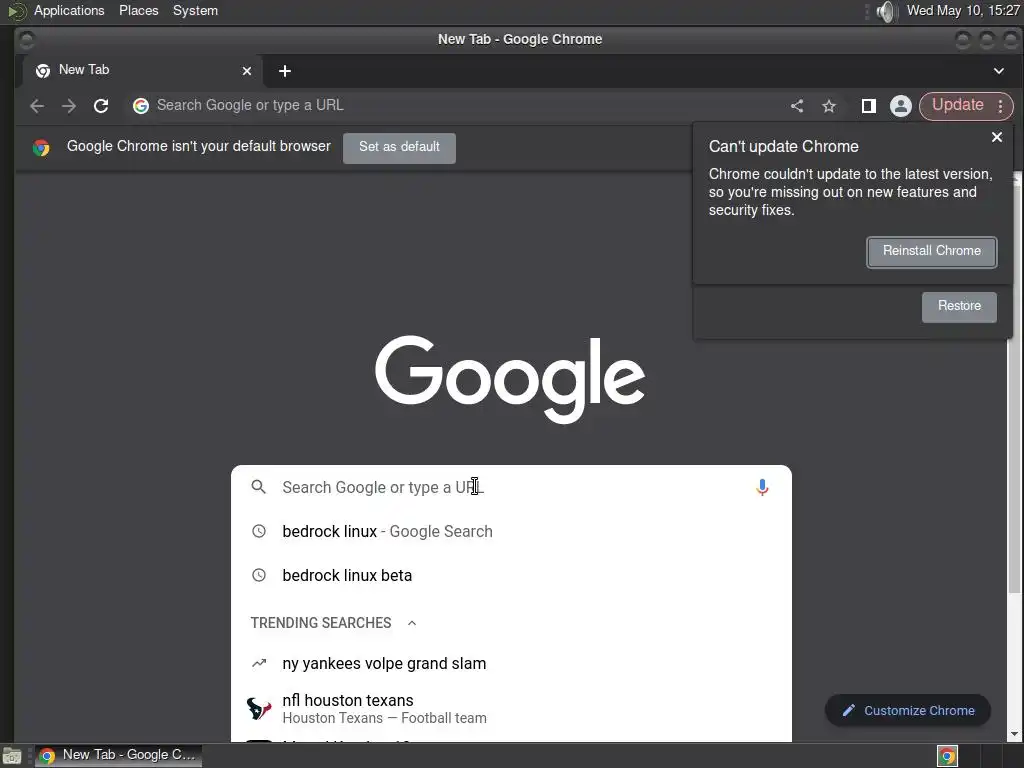This screenshot has height=768, width=1024.
Task: Click the Chrome logo in the default browser bar
Action: [x=41, y=148]
